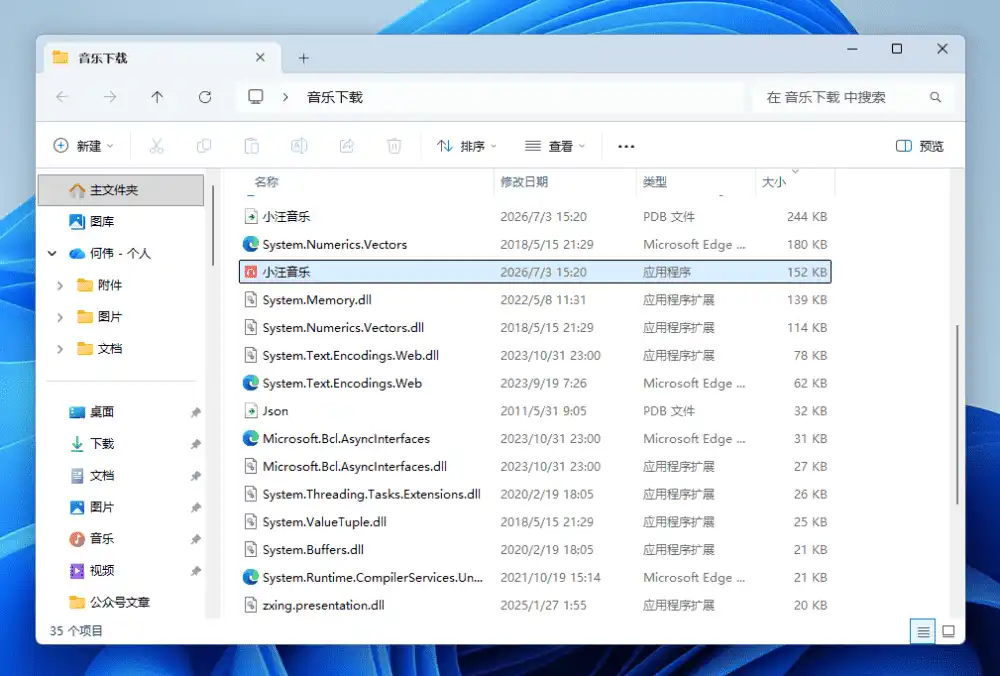The width and height of the screenshot is (1000, 676).
Task: Open 桌面 in quick access
Action: pyautogui.click(x=101, y=412)
